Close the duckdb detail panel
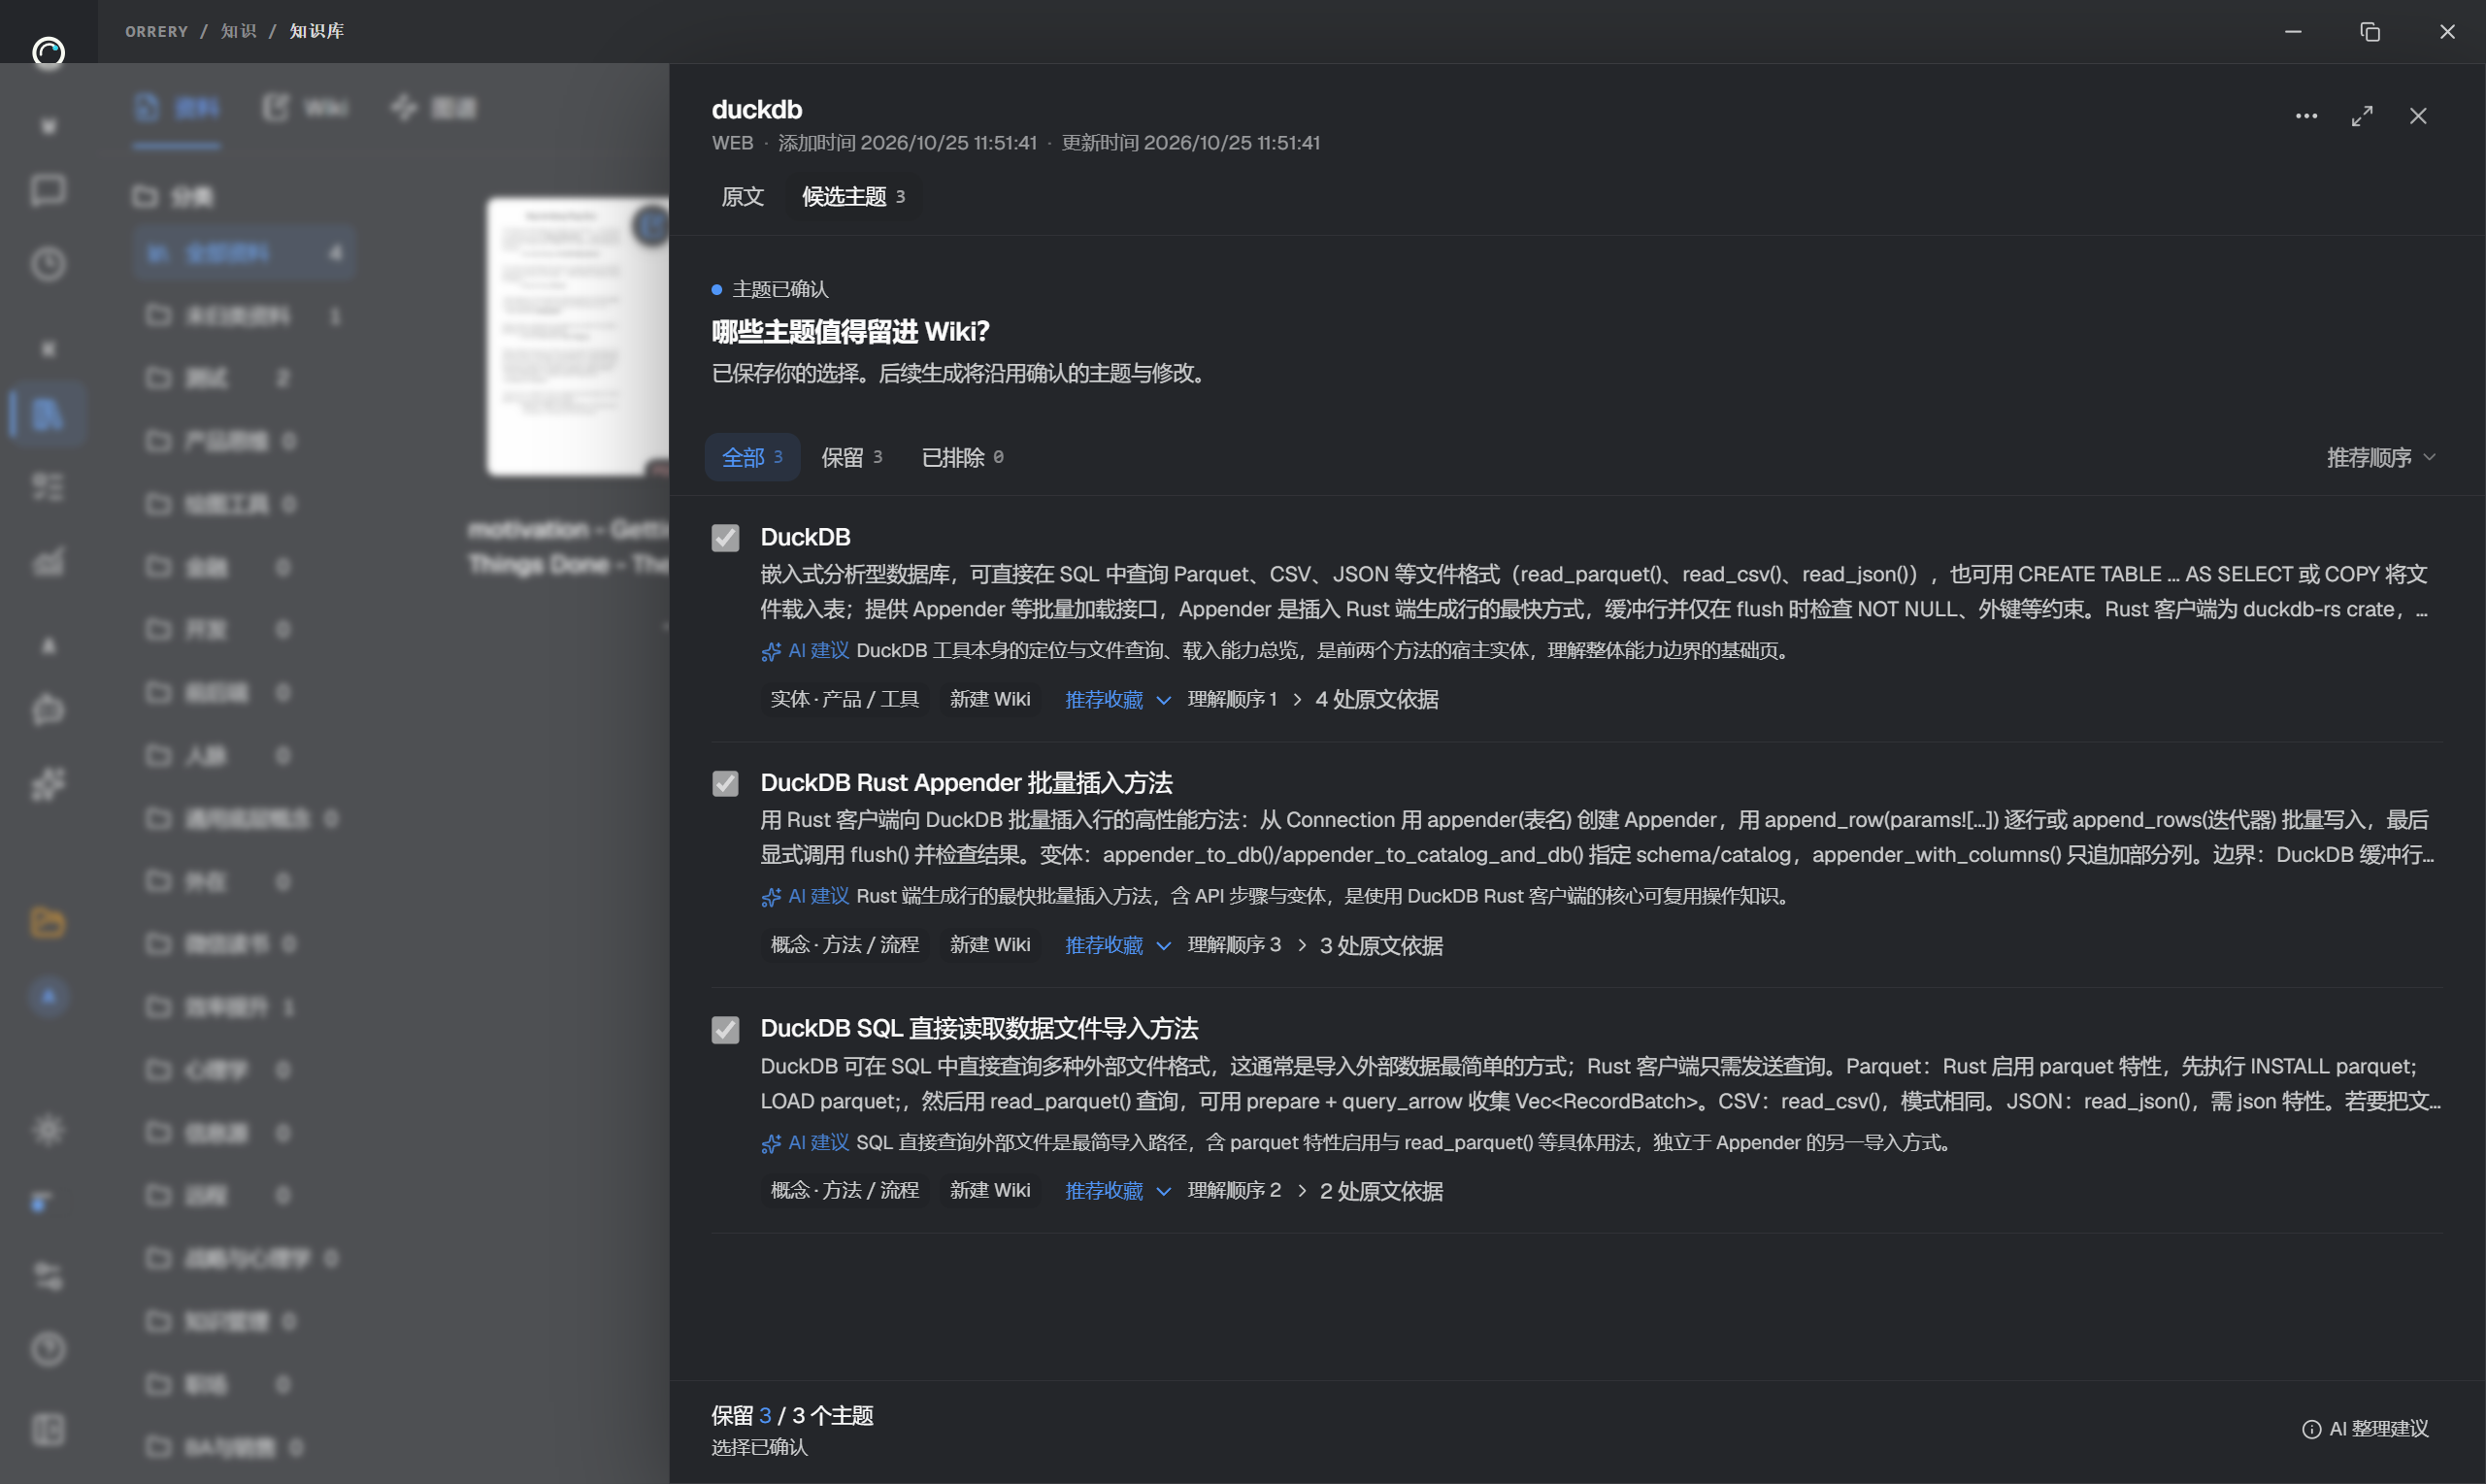2486x1484 pixels. 2417,116
